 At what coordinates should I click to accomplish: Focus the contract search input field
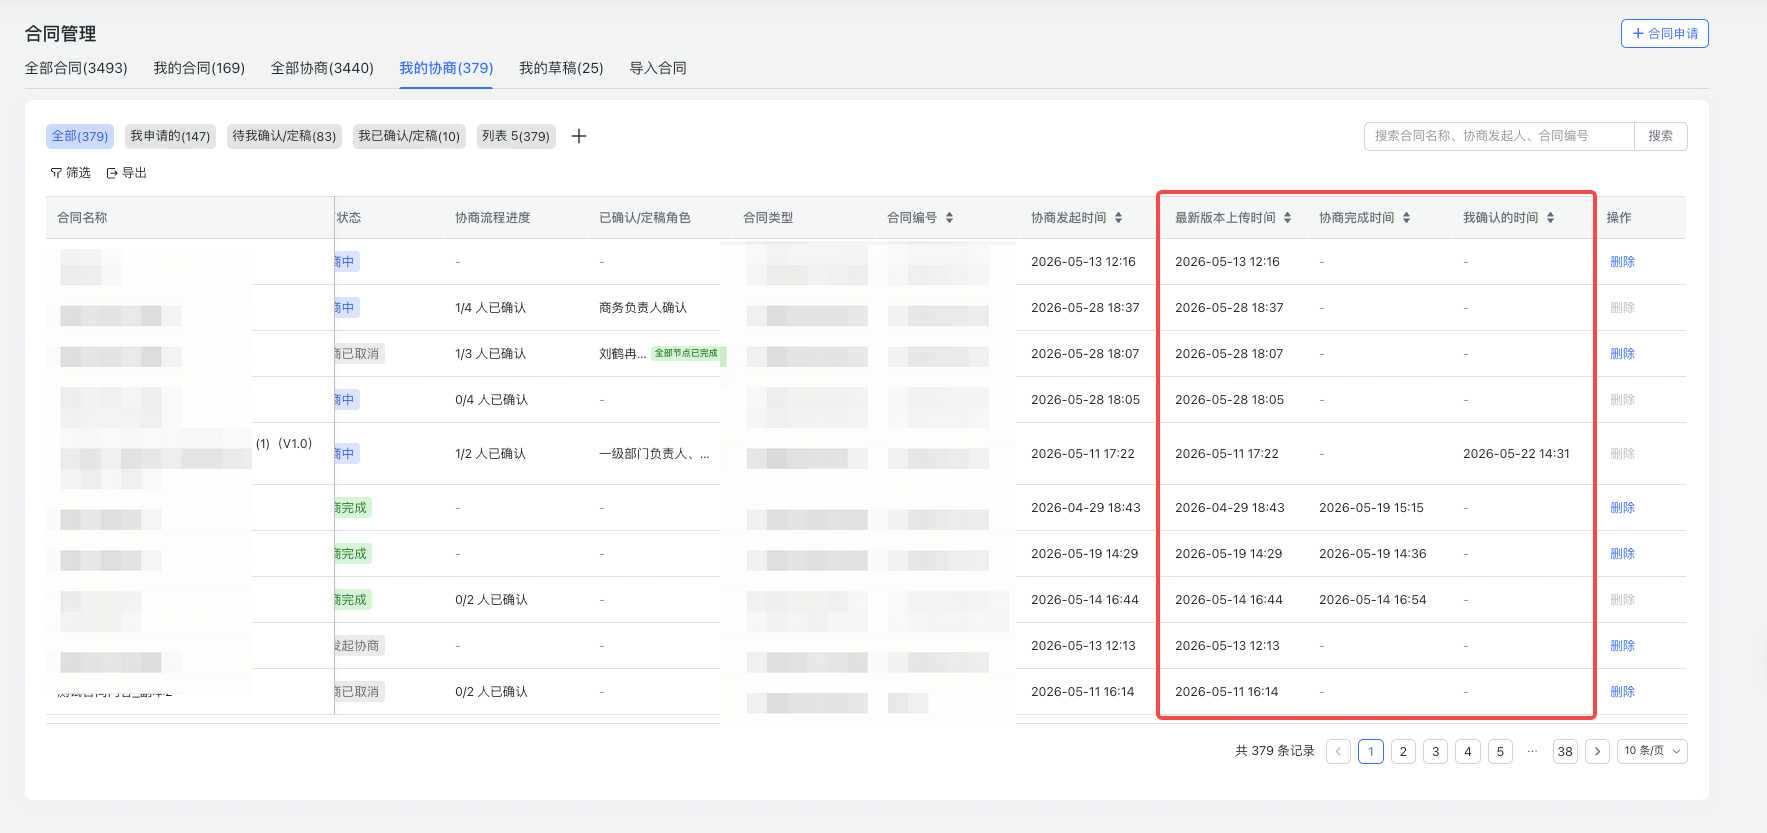pyautogui.click(x=1499, y=136)
